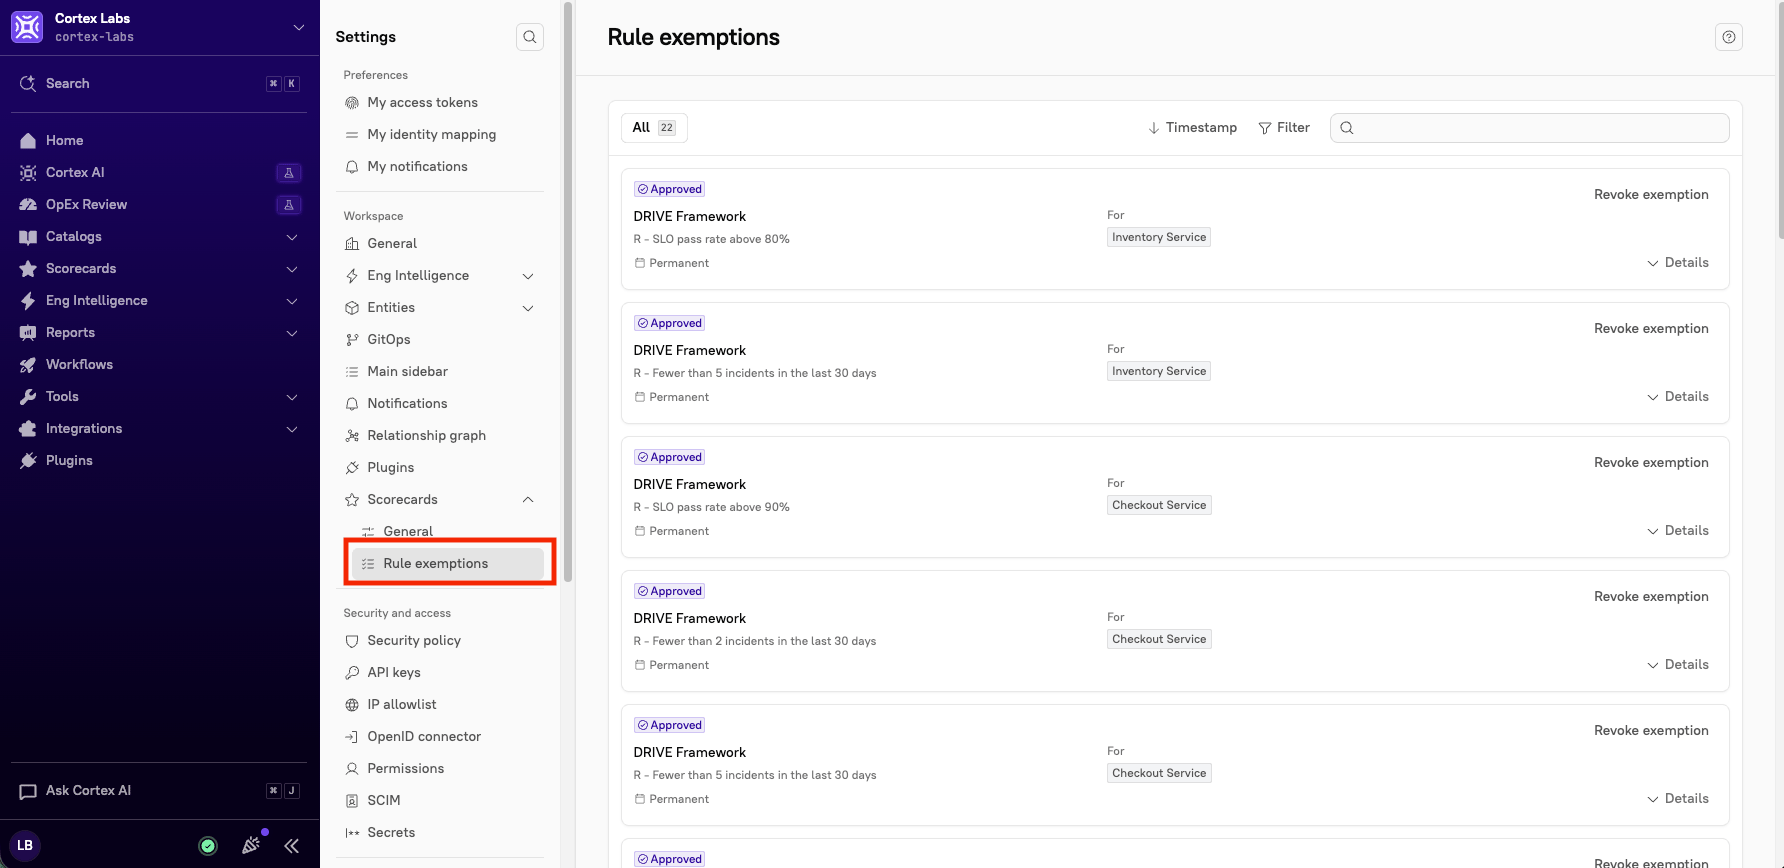Image resolution: width=1784 pixels, height=868 pixels.
Task: Click the exemptions search field
Action: pos(1529,128)
